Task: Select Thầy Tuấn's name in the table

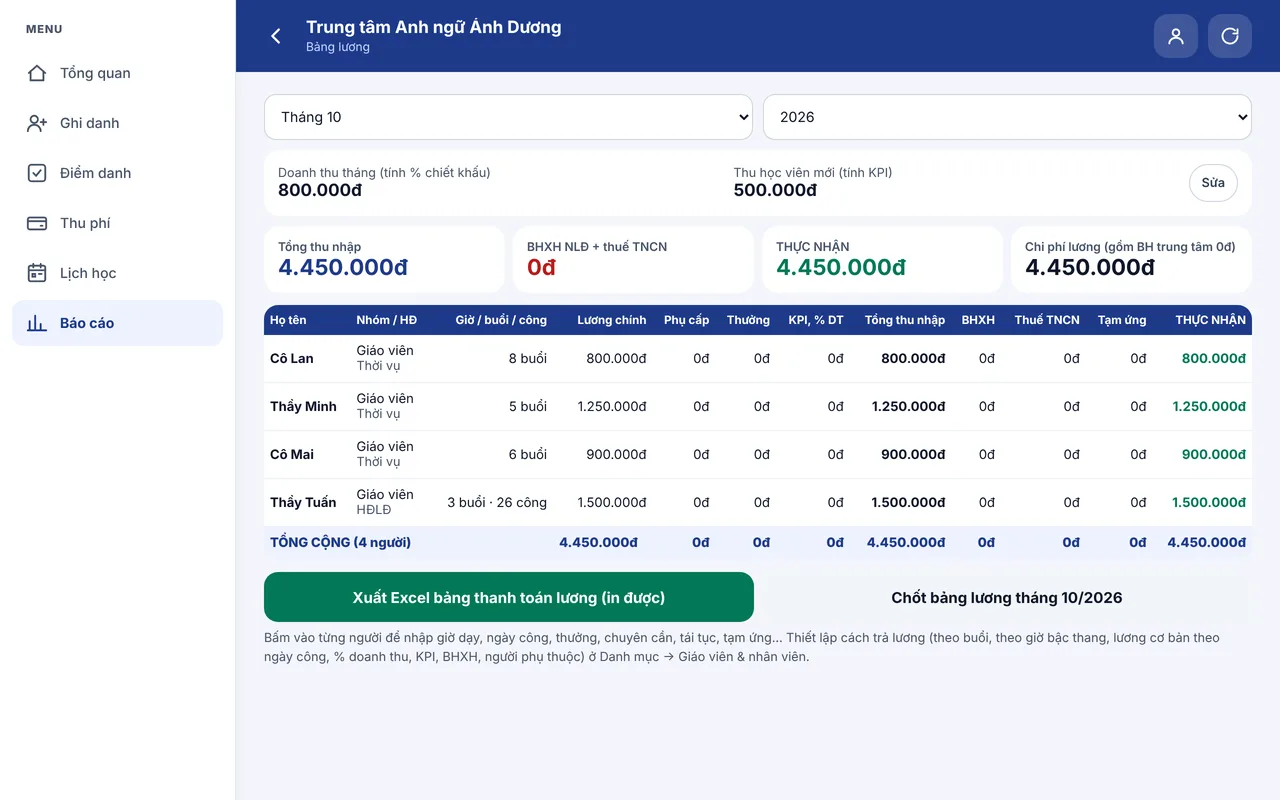Action: [303, 502]
